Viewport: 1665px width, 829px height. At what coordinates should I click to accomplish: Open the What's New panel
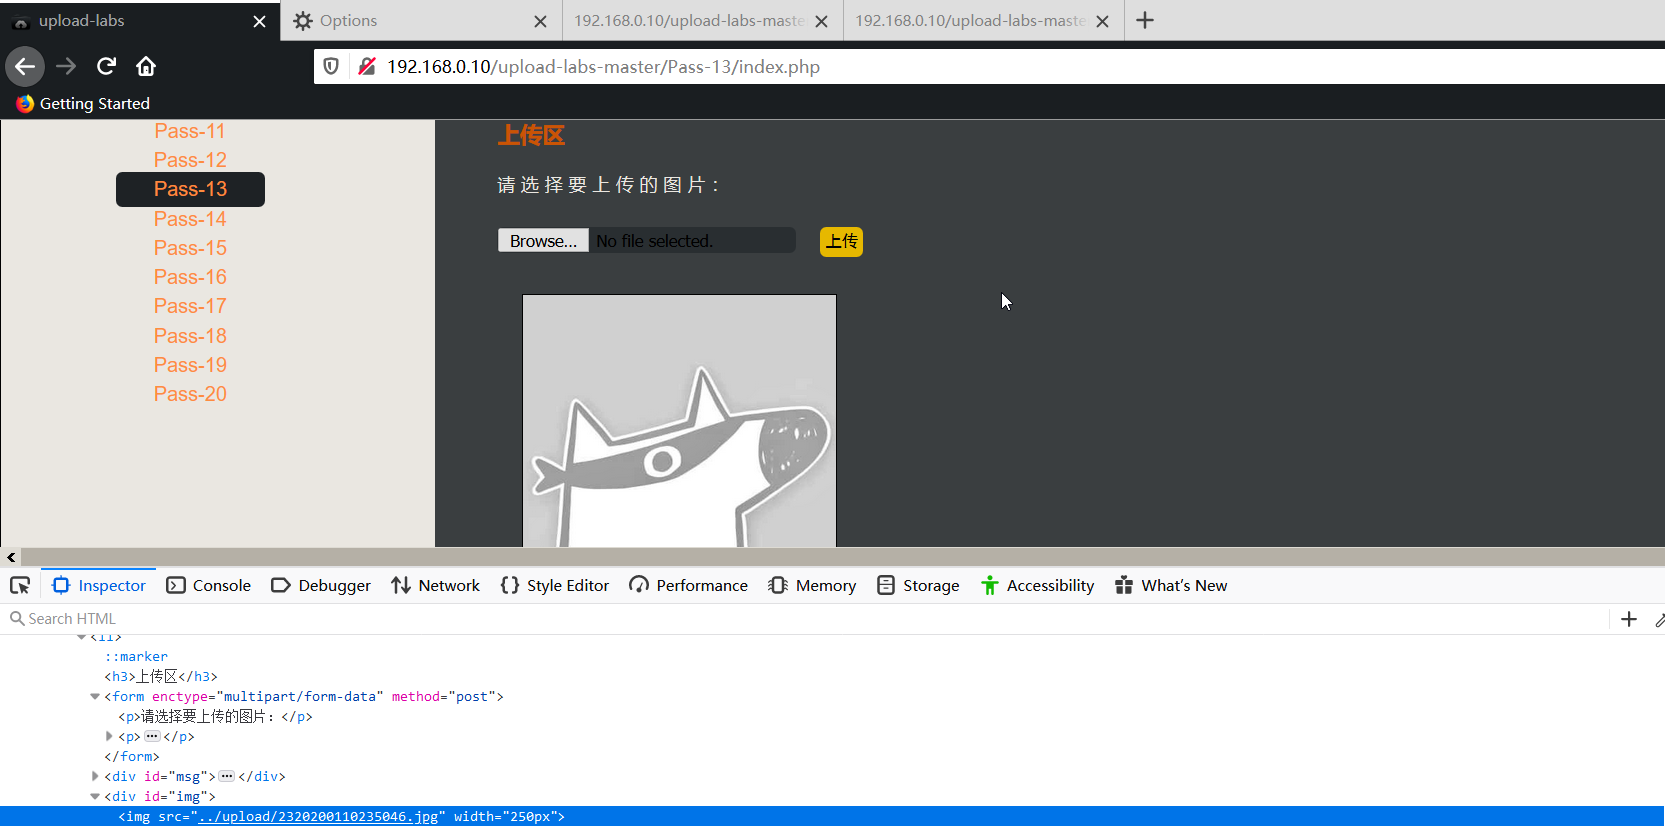click(x=1171, y=586)
